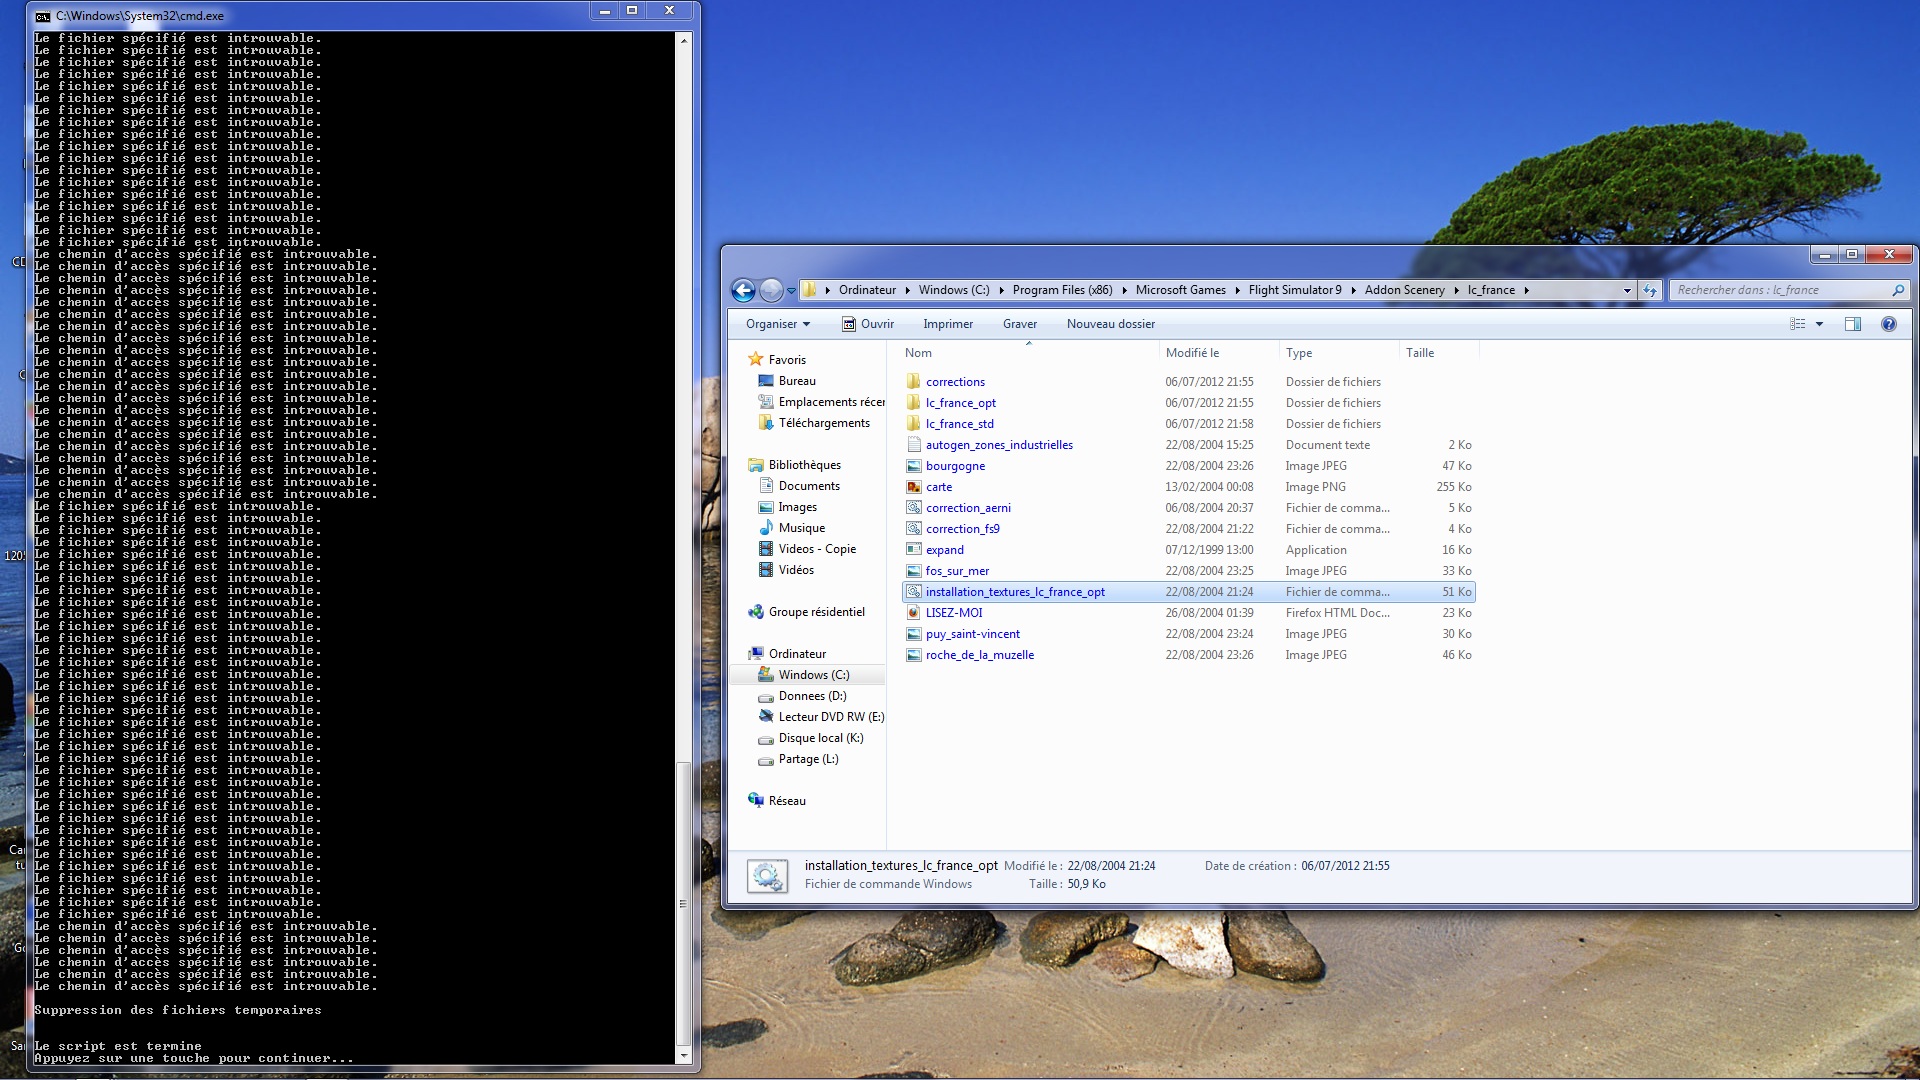
Task: Click Graver in the Explorer toolbar
Action: pyautogui.click(x=1020, y=324)
